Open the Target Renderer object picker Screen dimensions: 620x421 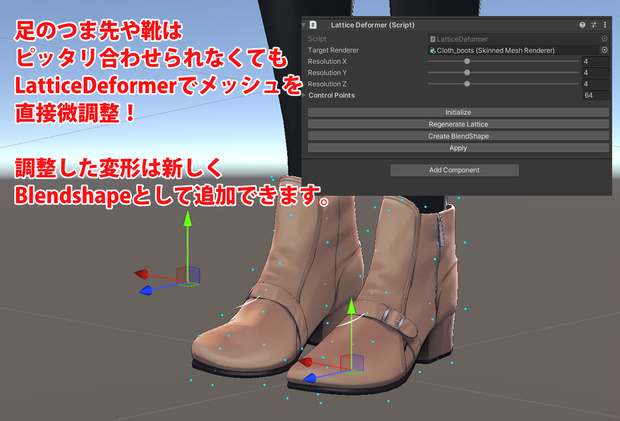click(x=604, y=50)
